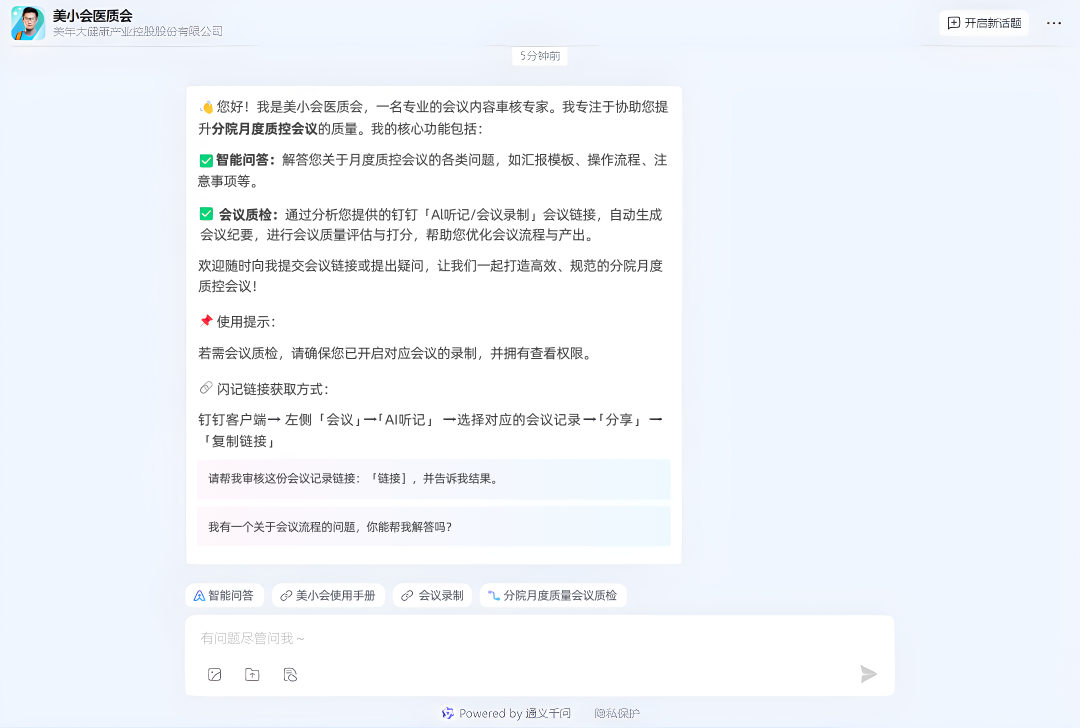Click the 智能问答 quick-access icon chip
The width and height of the screenshot is (1080, 728).
[x=199, y=595]
